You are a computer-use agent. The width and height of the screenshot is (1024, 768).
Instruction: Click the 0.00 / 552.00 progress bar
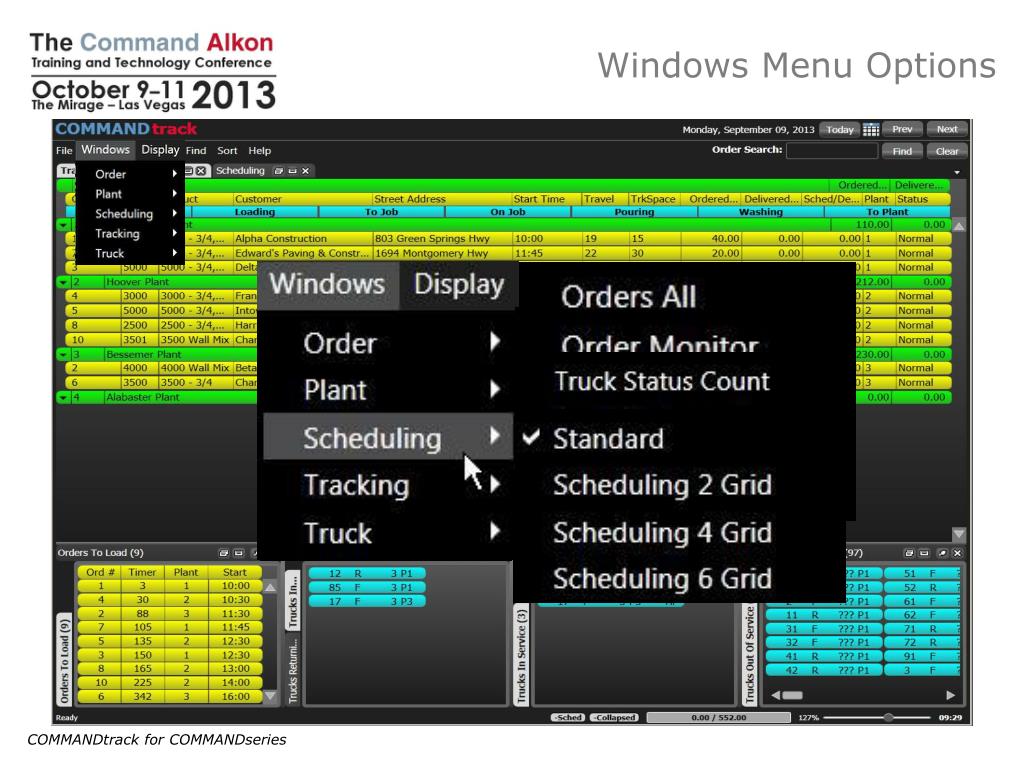(x=718, y=717)
